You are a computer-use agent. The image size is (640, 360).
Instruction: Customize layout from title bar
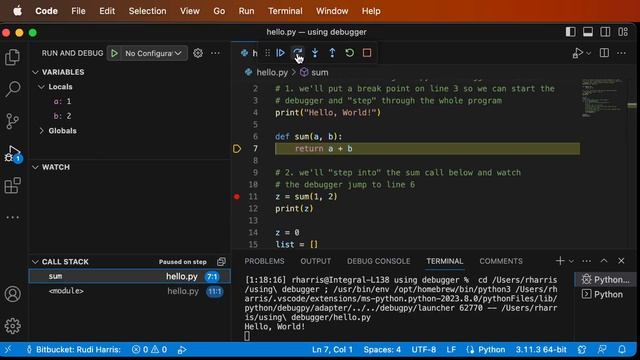coord(623,32)
